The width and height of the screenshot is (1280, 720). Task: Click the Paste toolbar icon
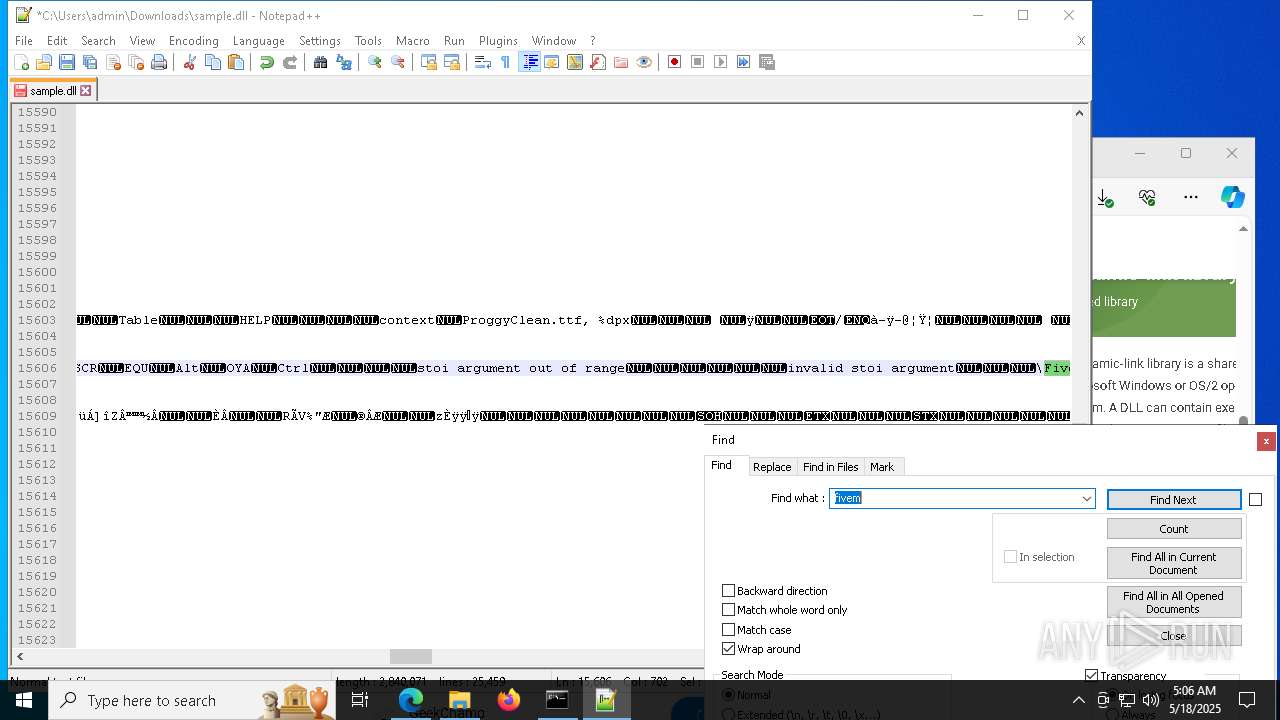click(236, 62)
